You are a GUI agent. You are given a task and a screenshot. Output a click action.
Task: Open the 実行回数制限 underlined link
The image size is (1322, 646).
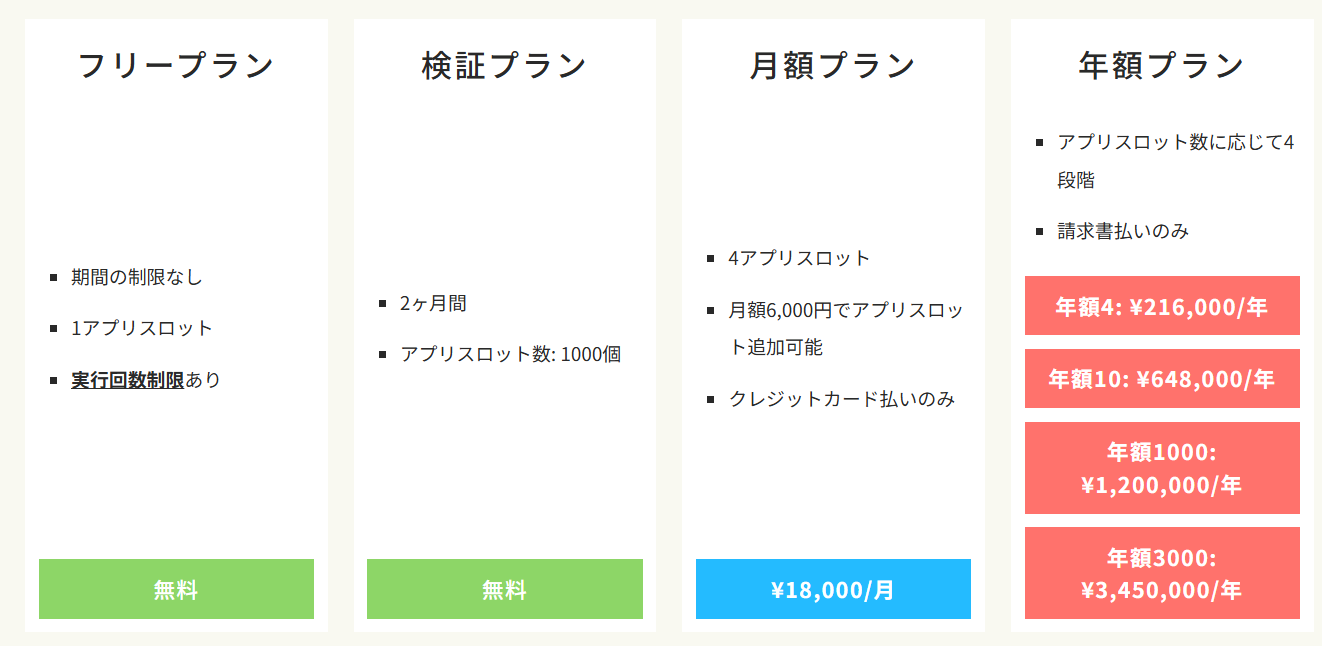(127, 380)
